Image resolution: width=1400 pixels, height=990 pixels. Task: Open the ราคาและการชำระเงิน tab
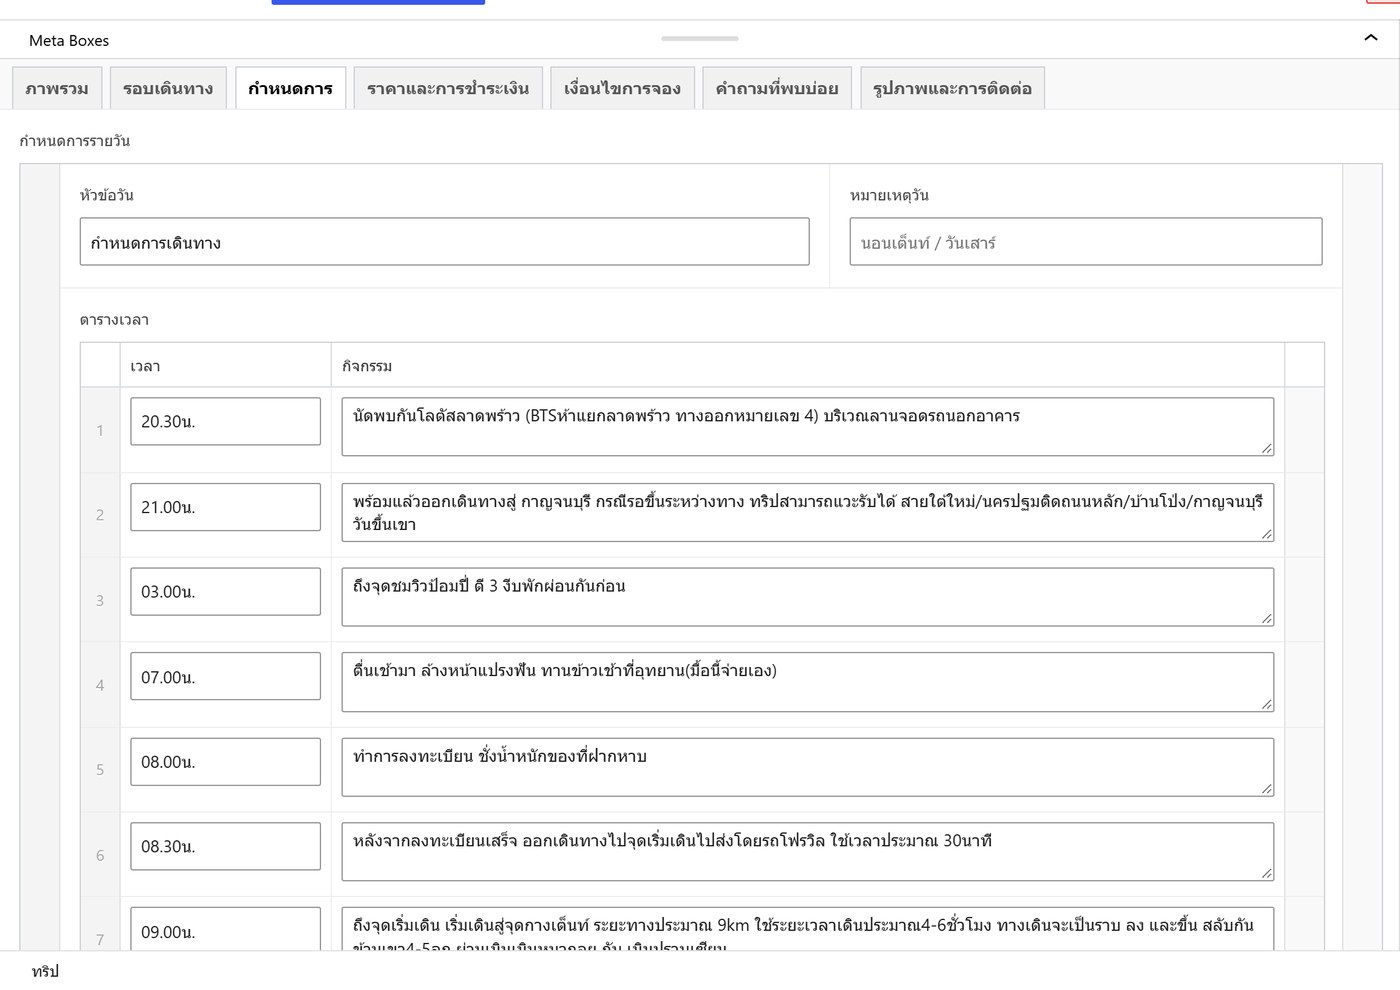[448, 88]
